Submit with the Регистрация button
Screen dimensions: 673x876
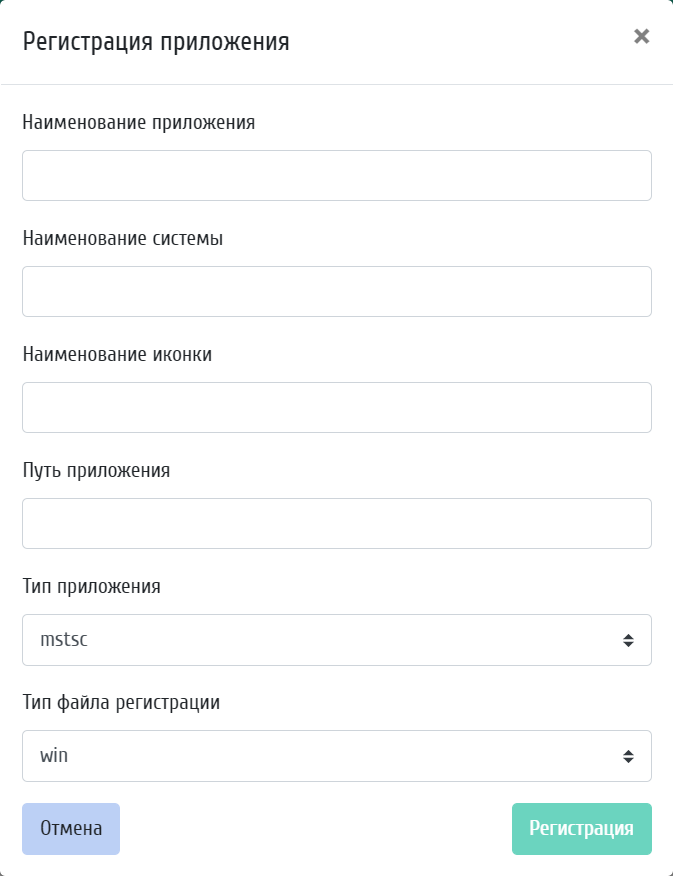(581, 829)
